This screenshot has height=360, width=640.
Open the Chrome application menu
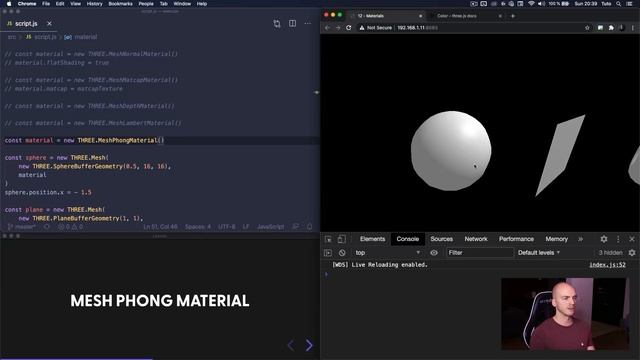pyautogui.click(x=27, y=4)
